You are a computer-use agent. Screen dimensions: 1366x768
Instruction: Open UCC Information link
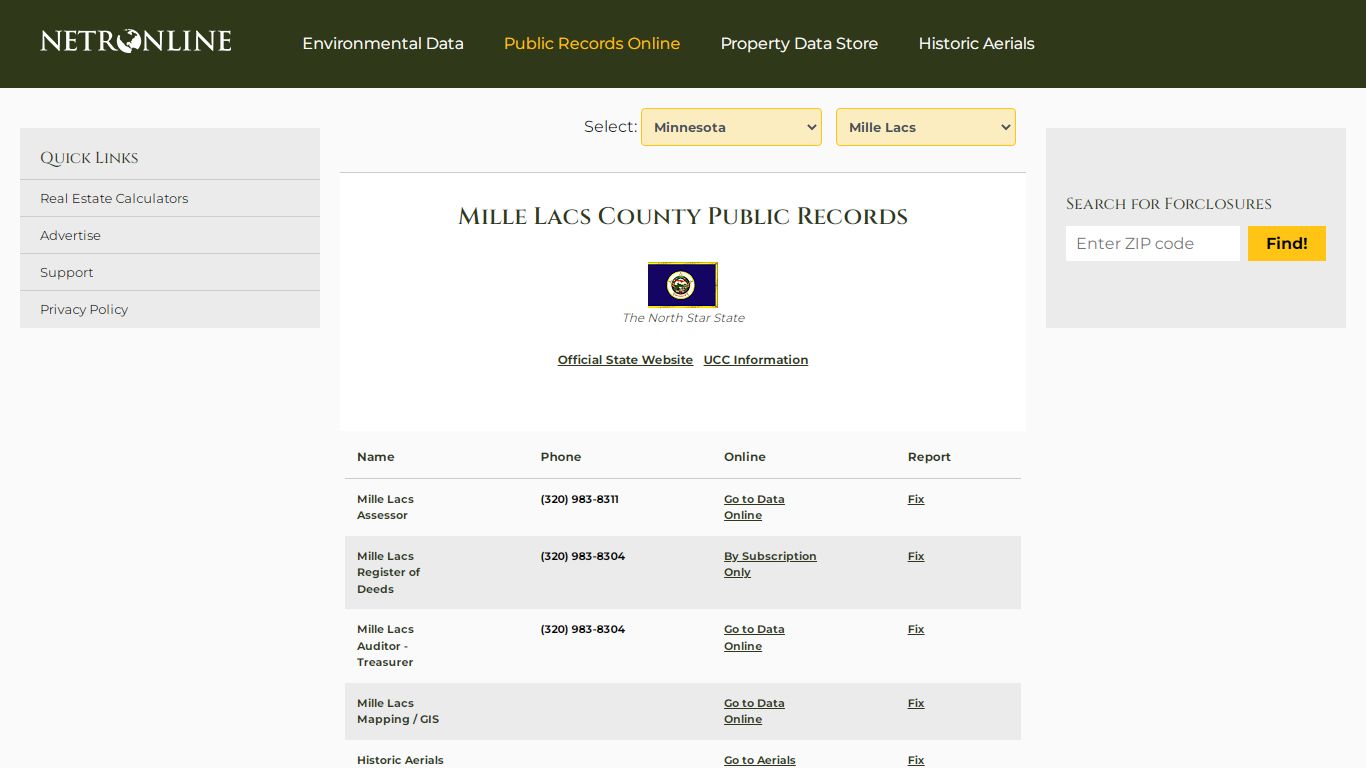click(x=756, y=360)
